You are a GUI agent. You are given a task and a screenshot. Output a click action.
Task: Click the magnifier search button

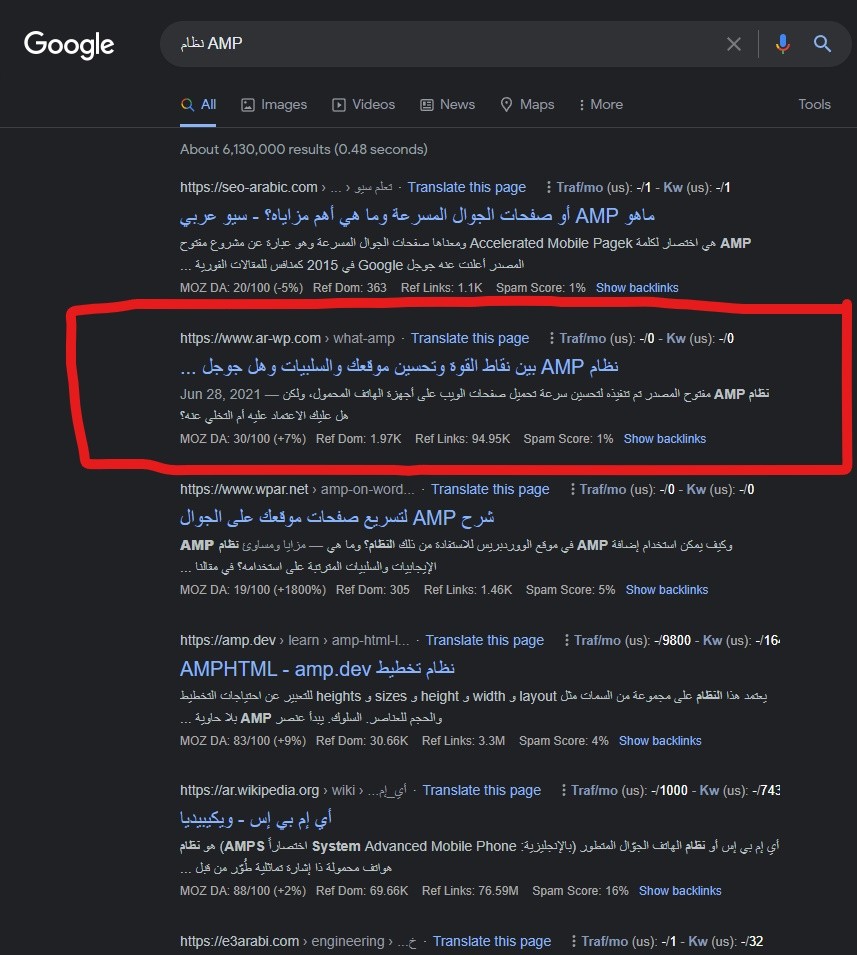[x=822, y=44]
